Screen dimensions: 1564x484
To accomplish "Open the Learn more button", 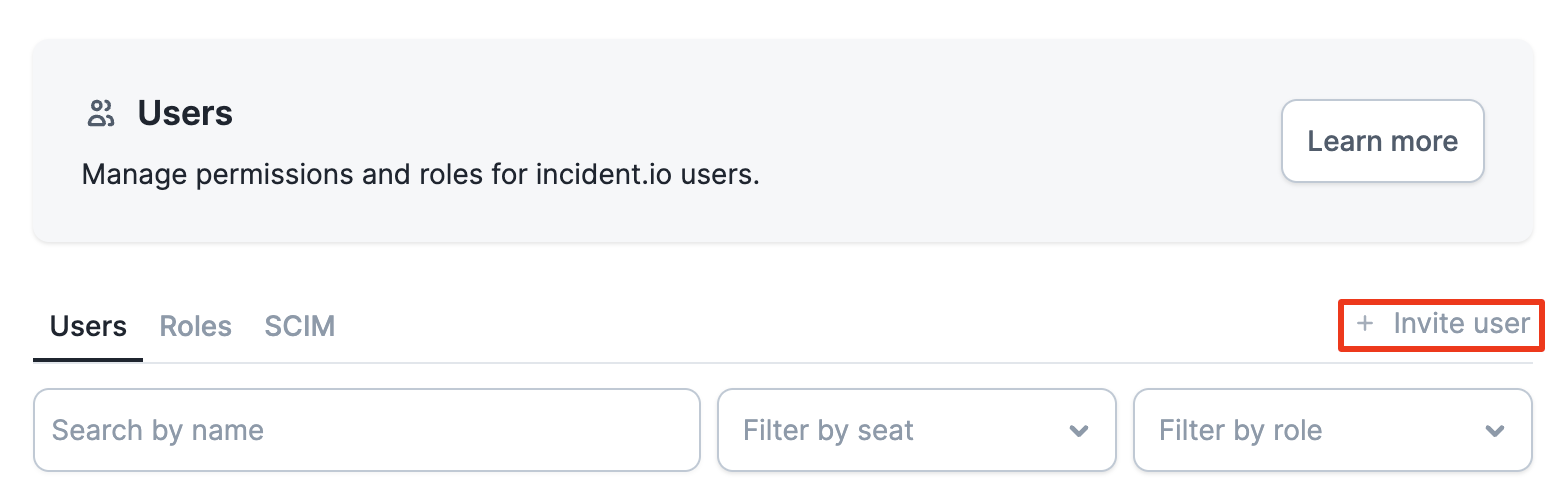I will pyautogui.click(x=1382, y=141).
